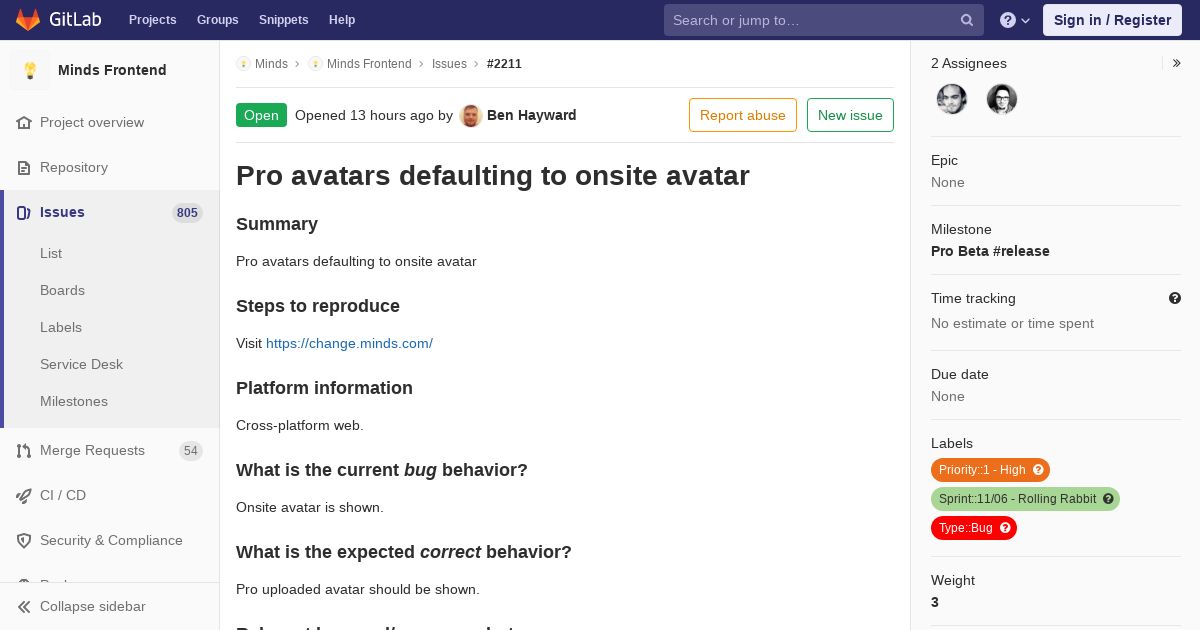Click the GitLab fox logo

pyautogui.click(x=28, y=20)
